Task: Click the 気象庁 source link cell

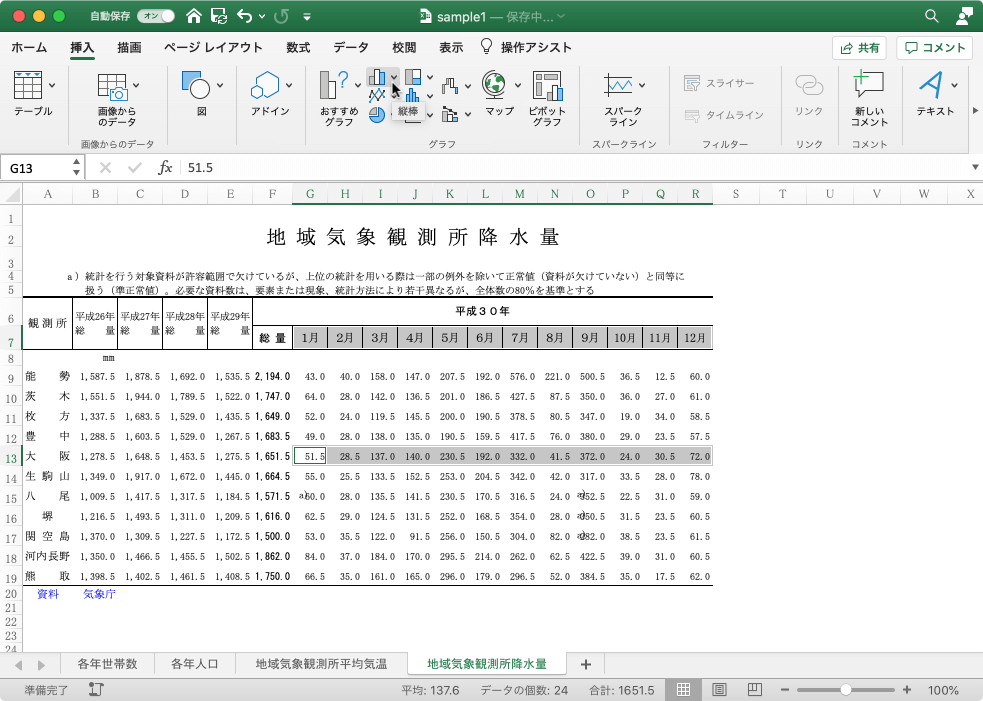Action: coord(99,594)
